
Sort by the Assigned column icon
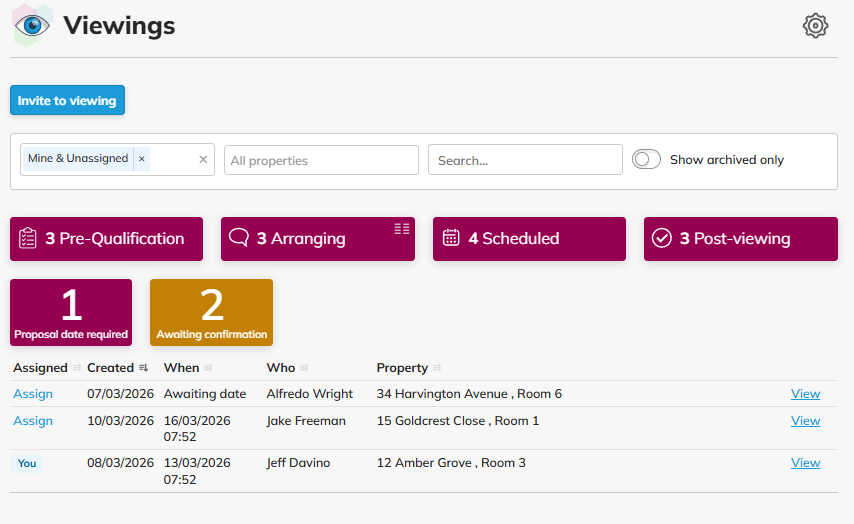(77, 368)
